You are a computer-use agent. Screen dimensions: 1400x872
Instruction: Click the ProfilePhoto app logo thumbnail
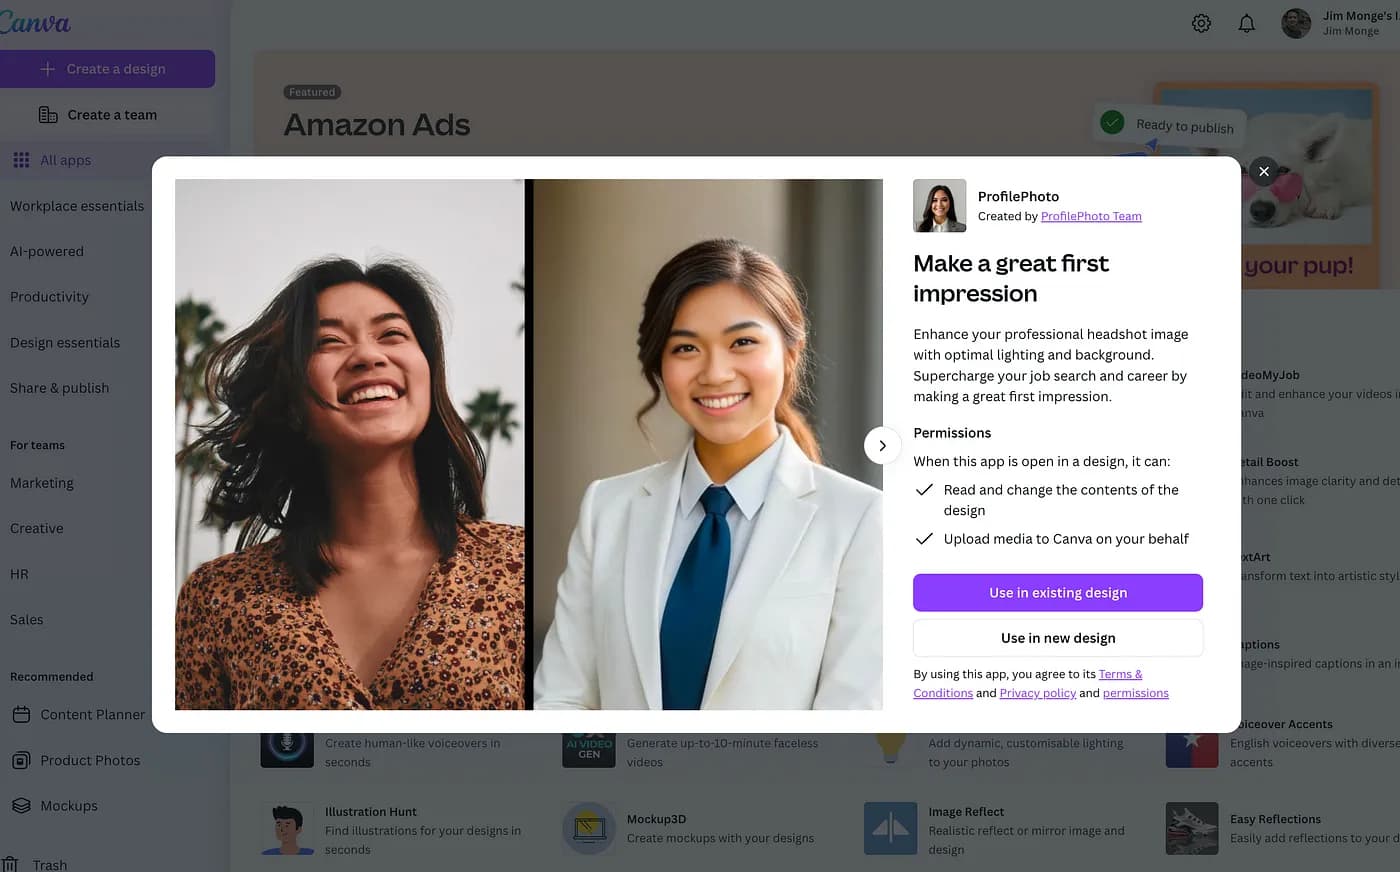pyautogui.click(x=939, y=206)
